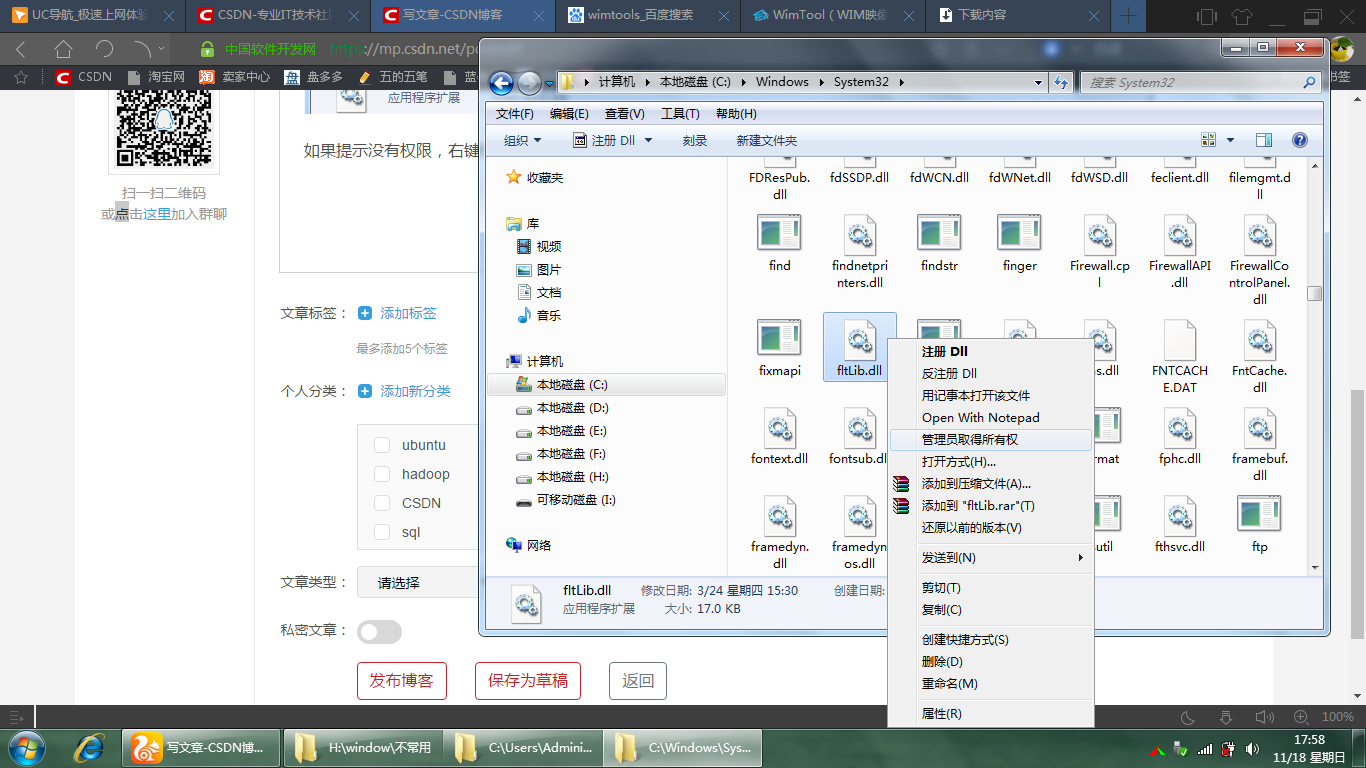Click the refresh icon beside address bar

coord(1062,82)
